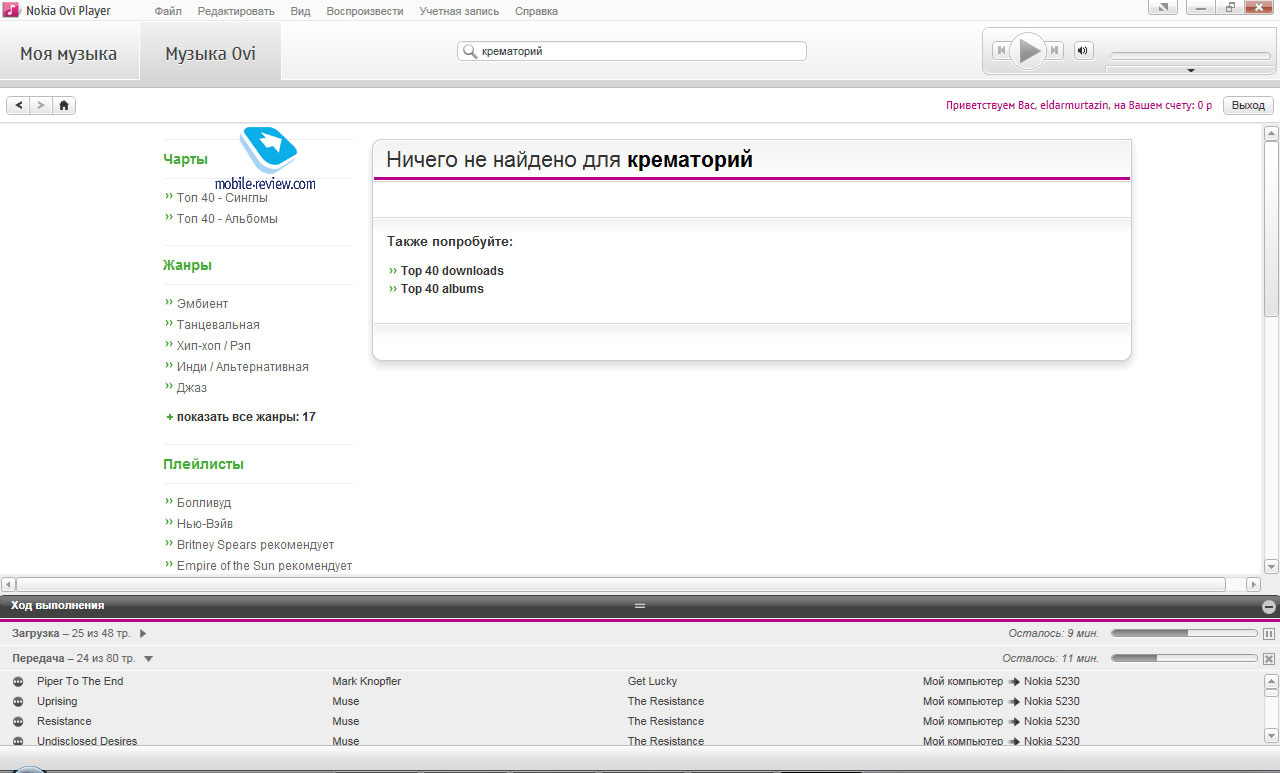Screen dimensions: 1280x773
Task: Click the Чарты section heading
Action: 185,159
